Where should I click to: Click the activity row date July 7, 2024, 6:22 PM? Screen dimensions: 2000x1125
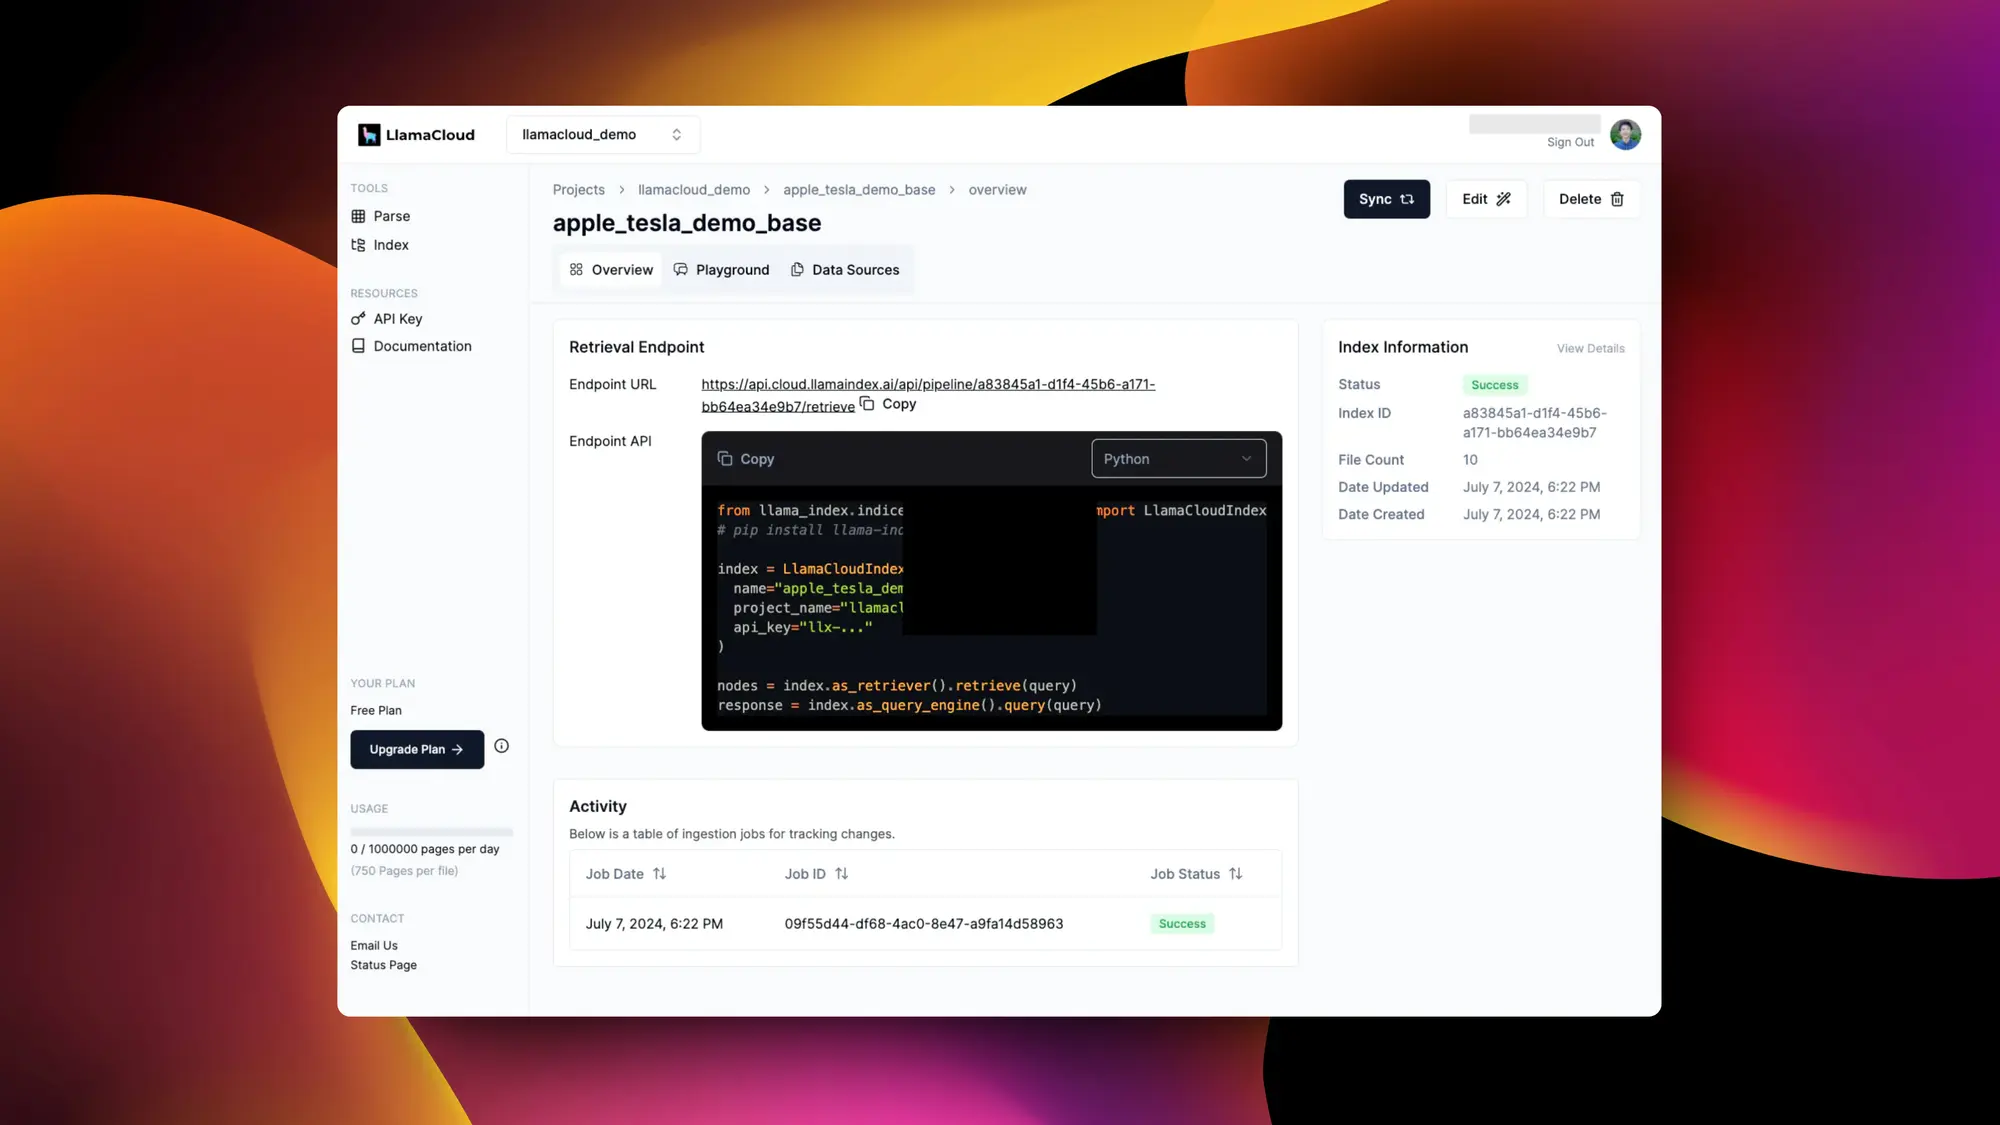[x=654, y=924]
